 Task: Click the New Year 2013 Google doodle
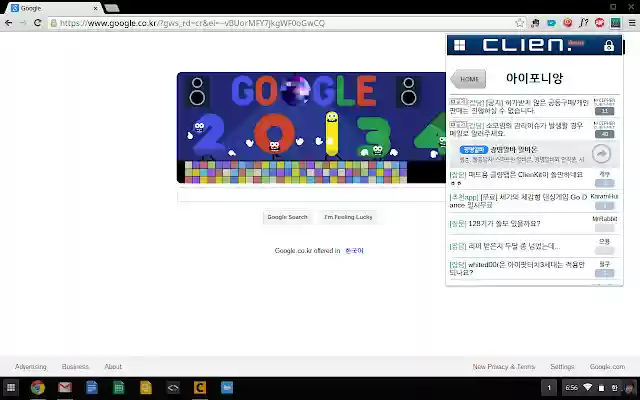[311, 128]
